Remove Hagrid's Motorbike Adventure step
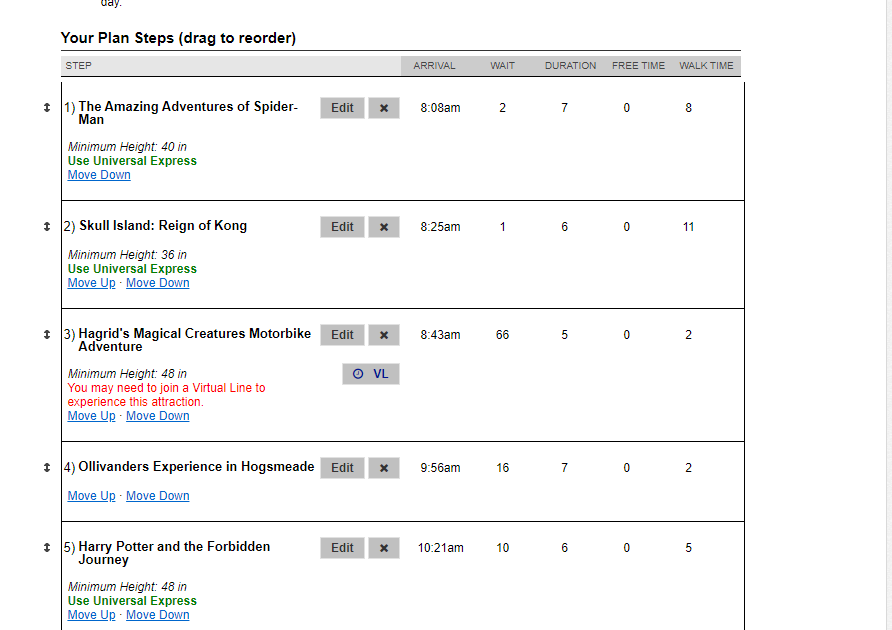 [384, 335]
